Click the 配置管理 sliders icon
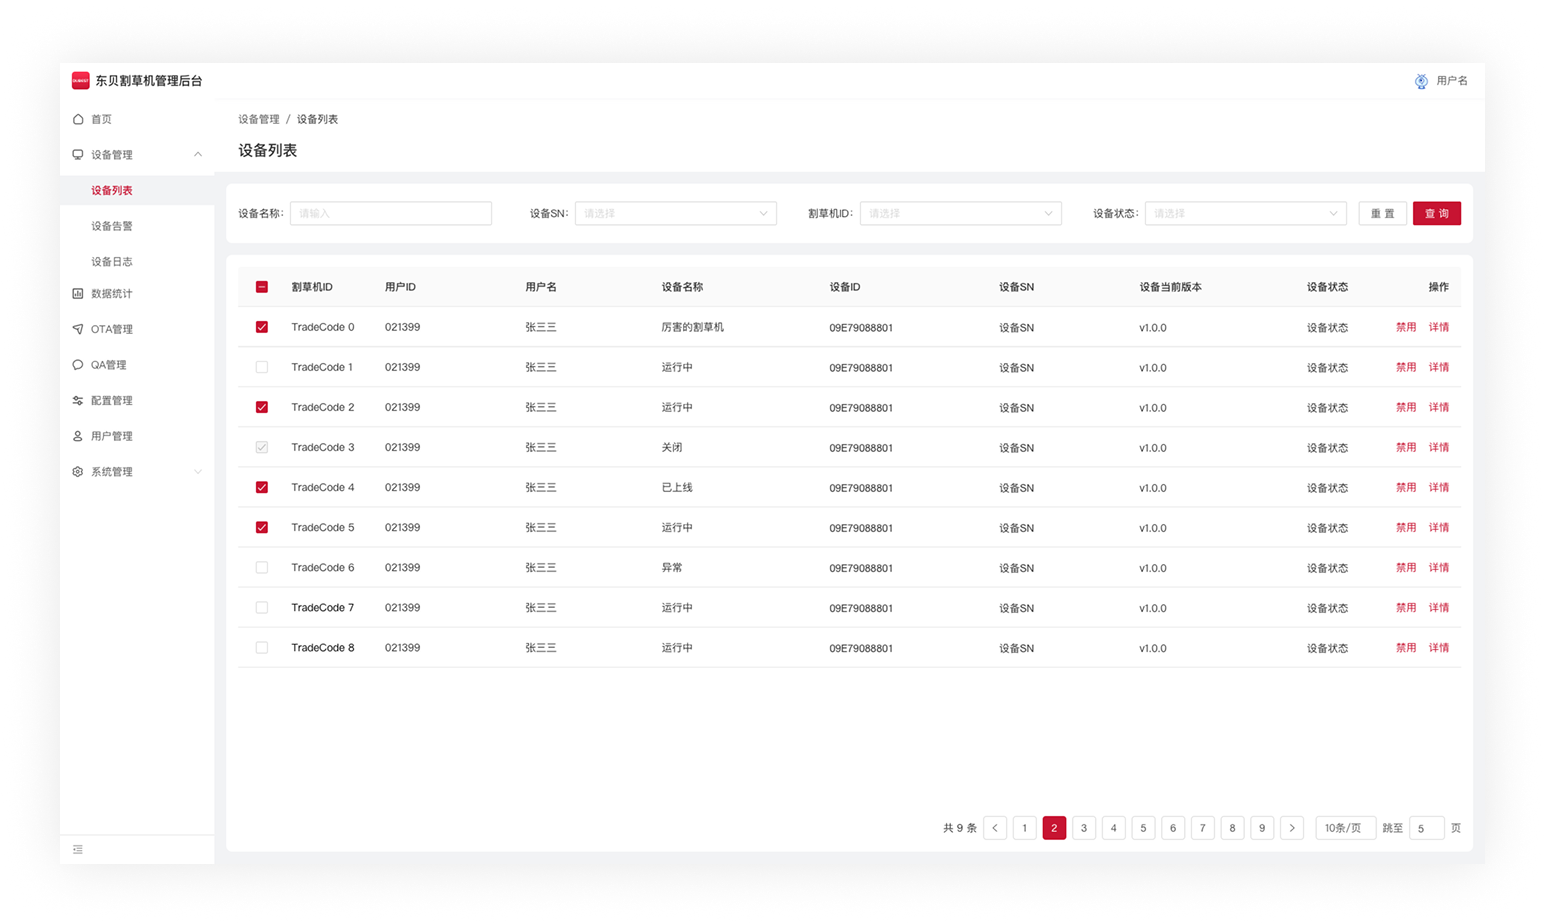The width and height of the screenshot is (1545, 923). coord(78,401)
